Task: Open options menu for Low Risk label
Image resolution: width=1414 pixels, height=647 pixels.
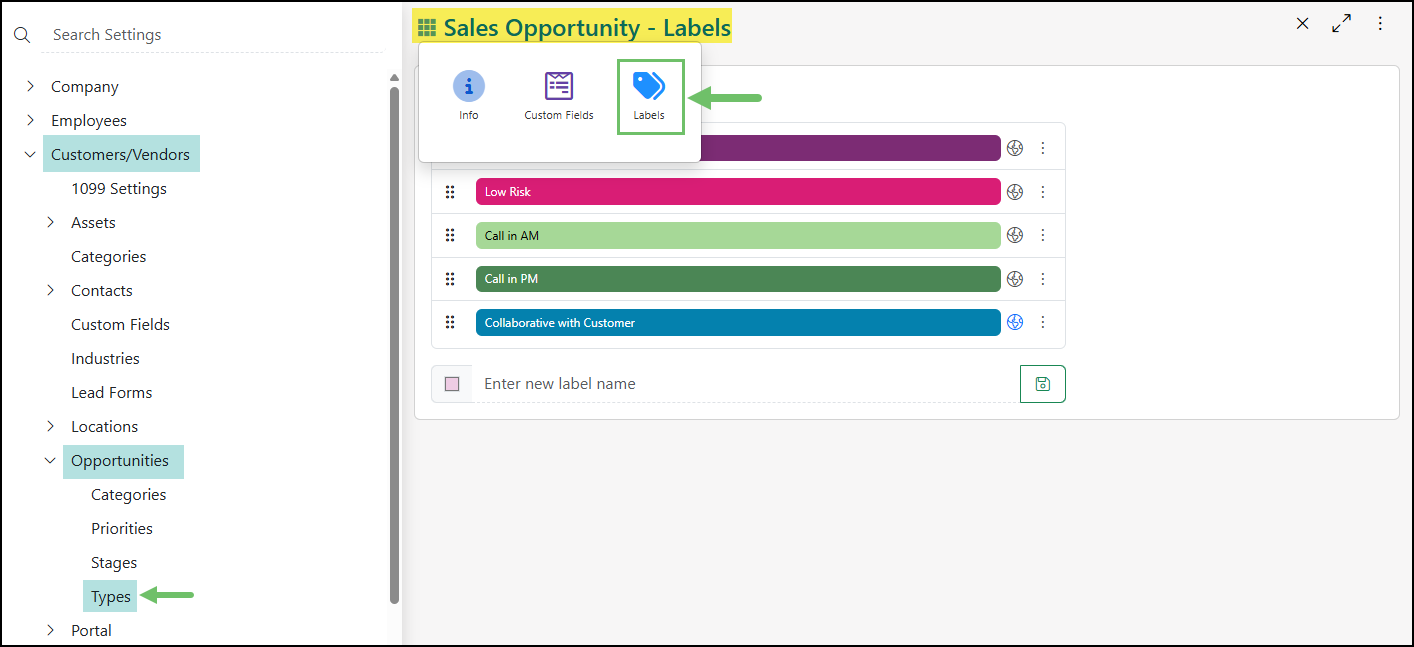Action: tap(1043, 192)
